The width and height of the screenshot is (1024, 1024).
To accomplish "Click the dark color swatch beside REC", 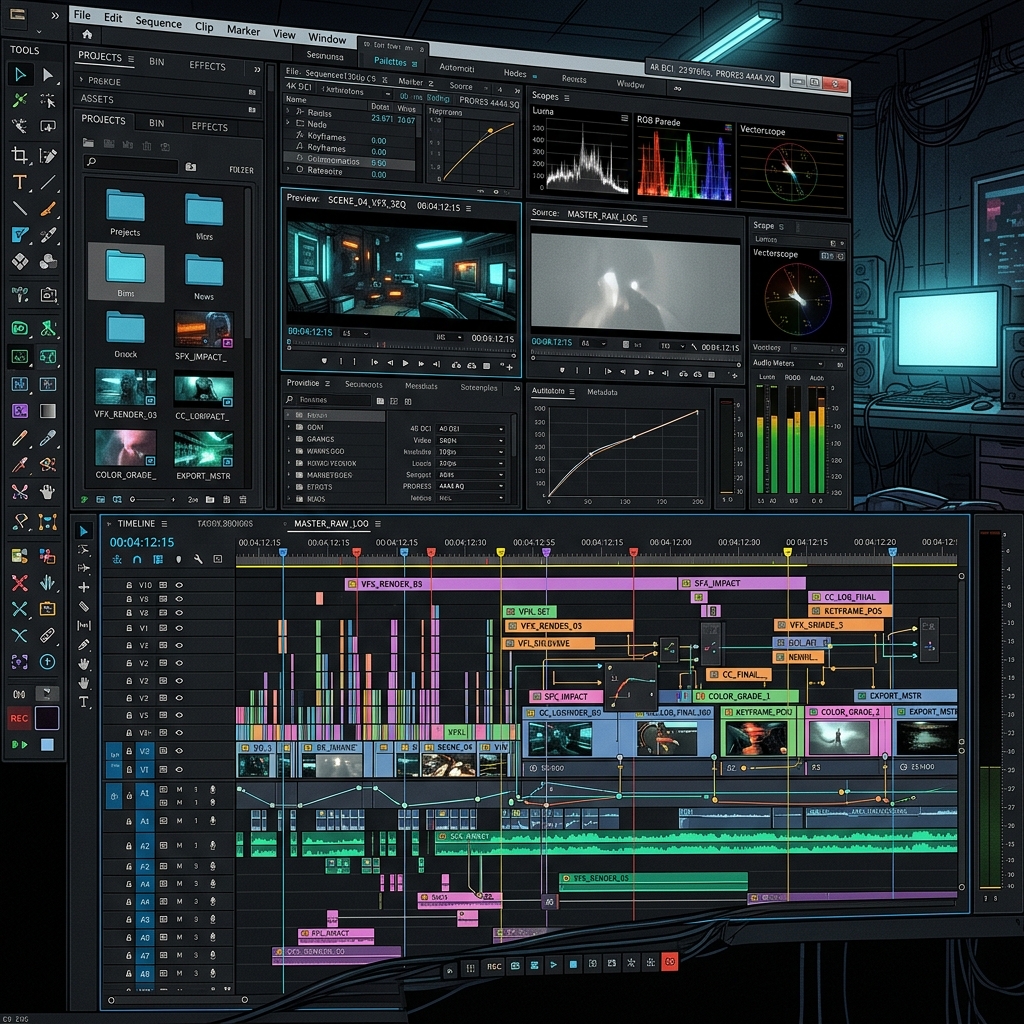I will point(47,718).
